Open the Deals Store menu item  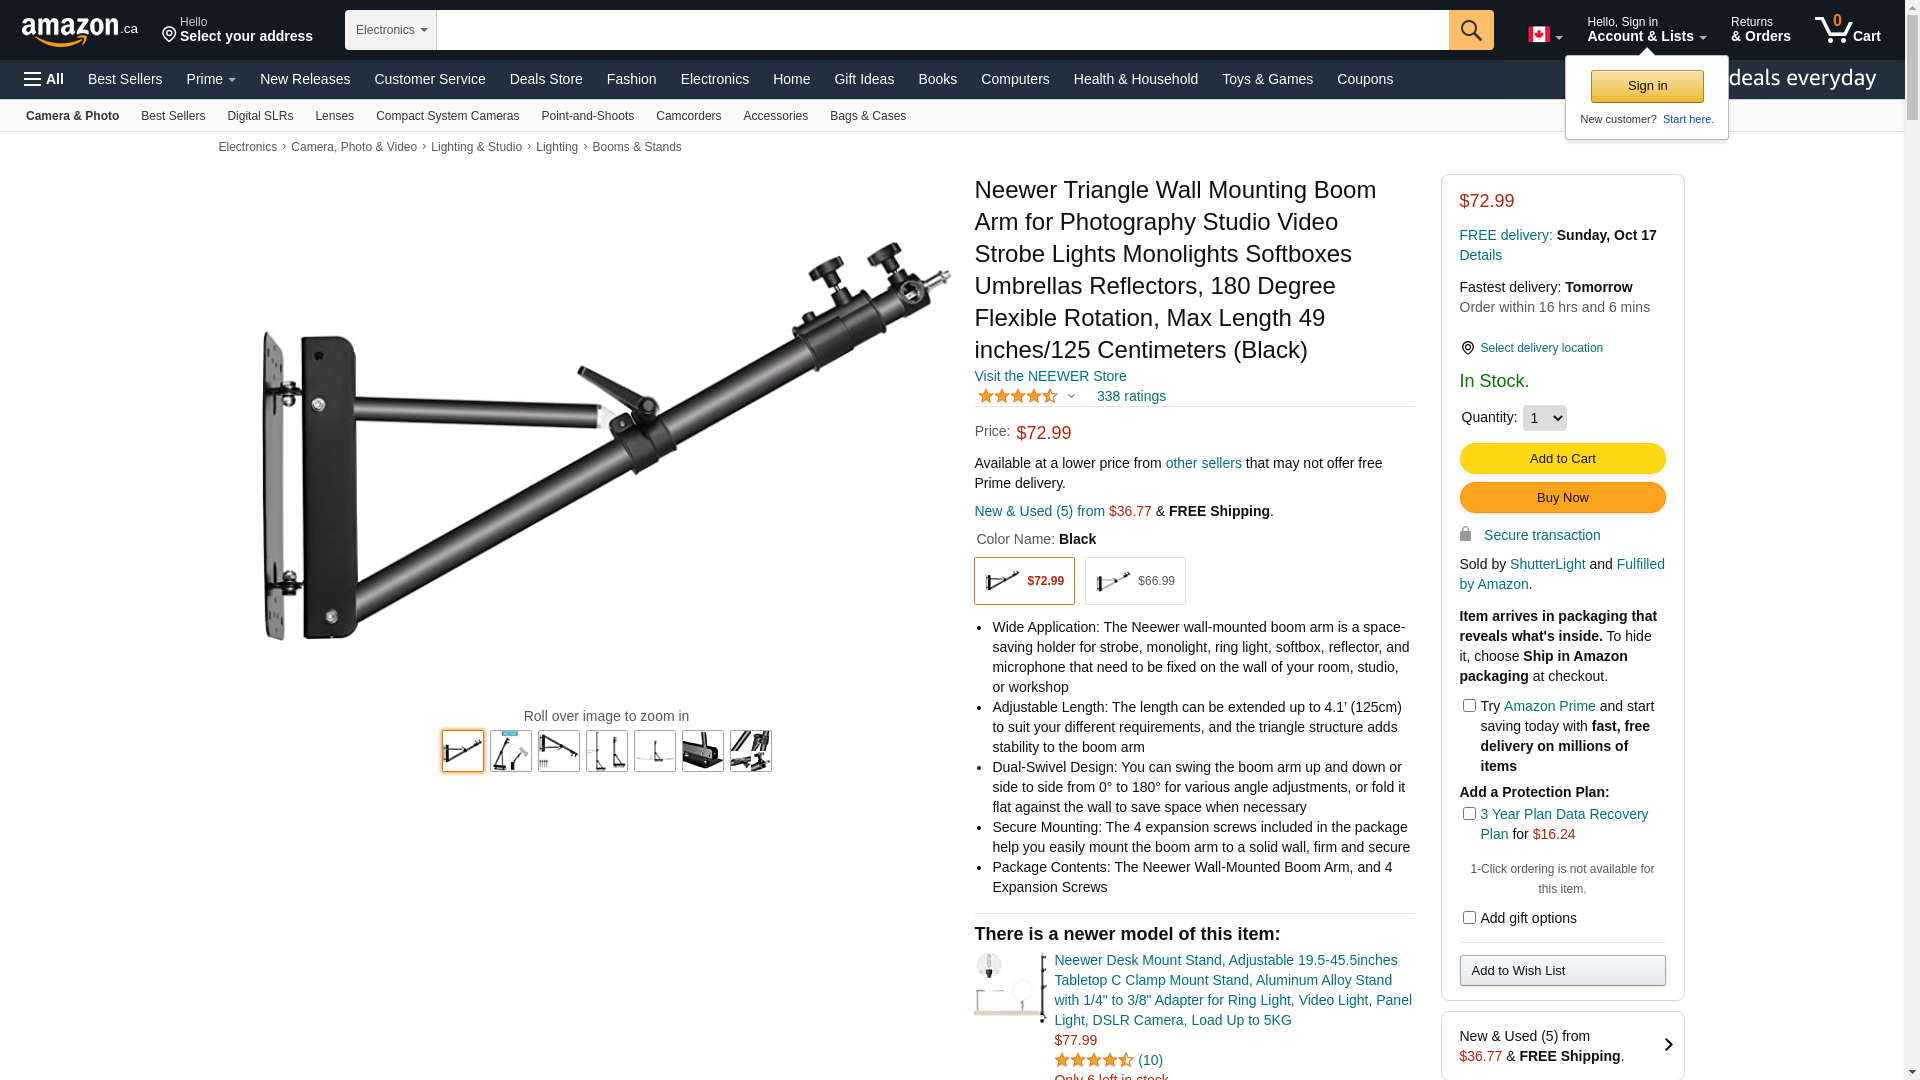546,79
